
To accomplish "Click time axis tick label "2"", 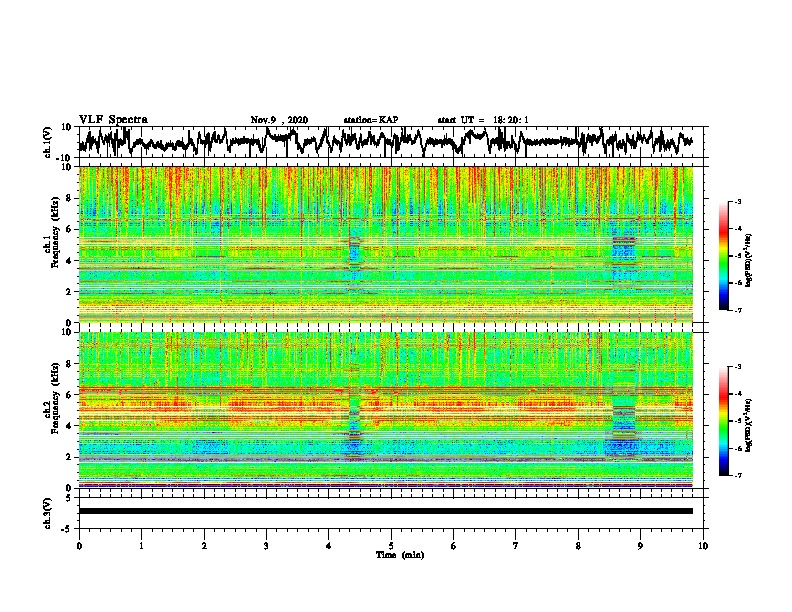I will pos(204,546).
